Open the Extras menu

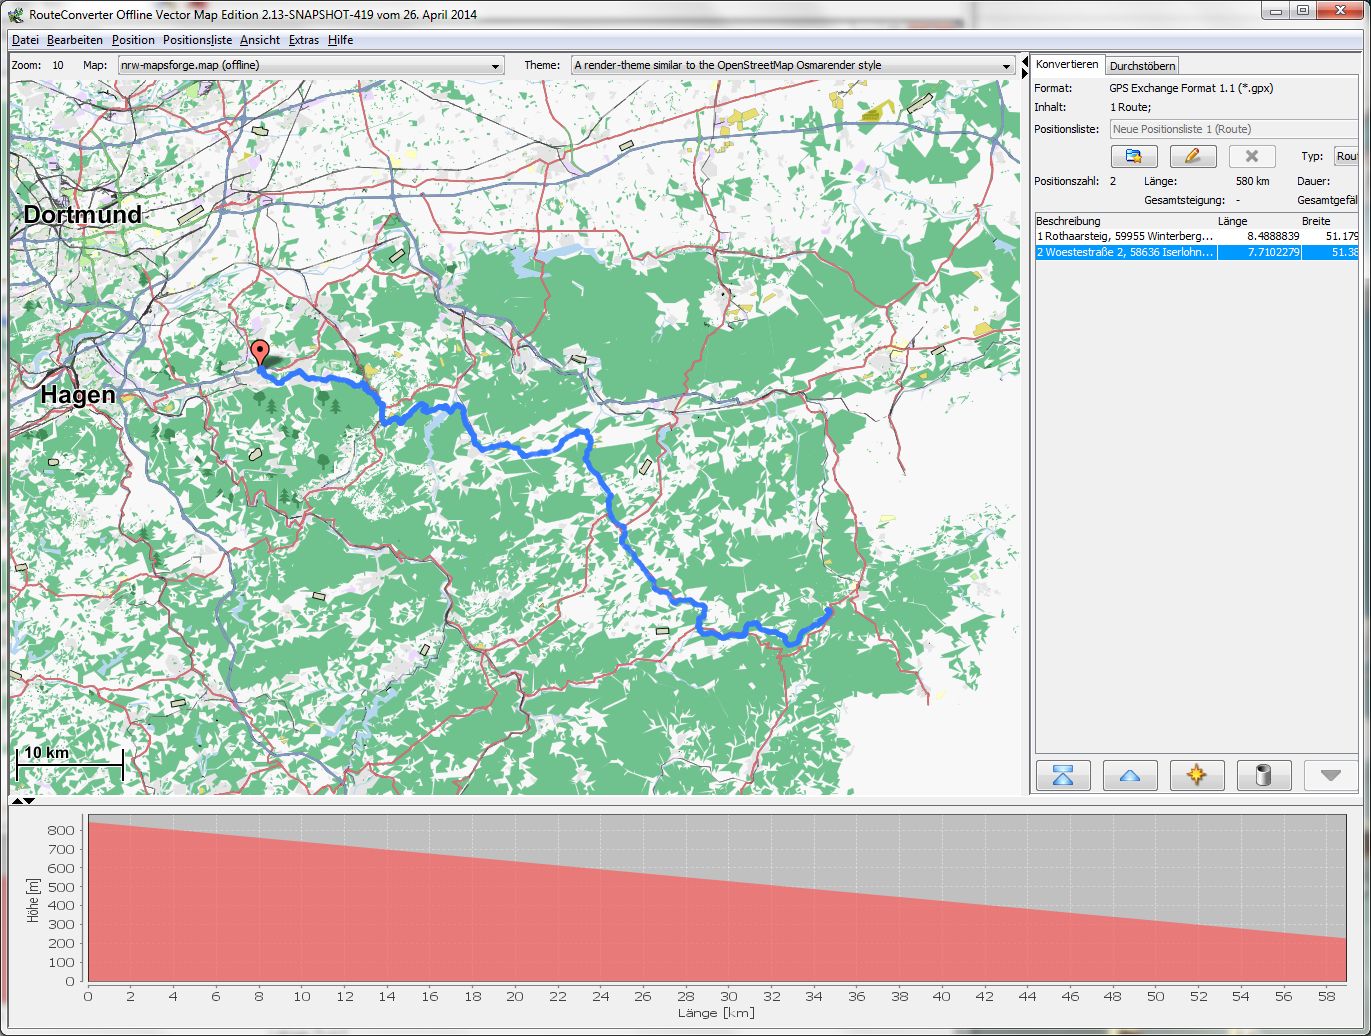tap(303, 40)
